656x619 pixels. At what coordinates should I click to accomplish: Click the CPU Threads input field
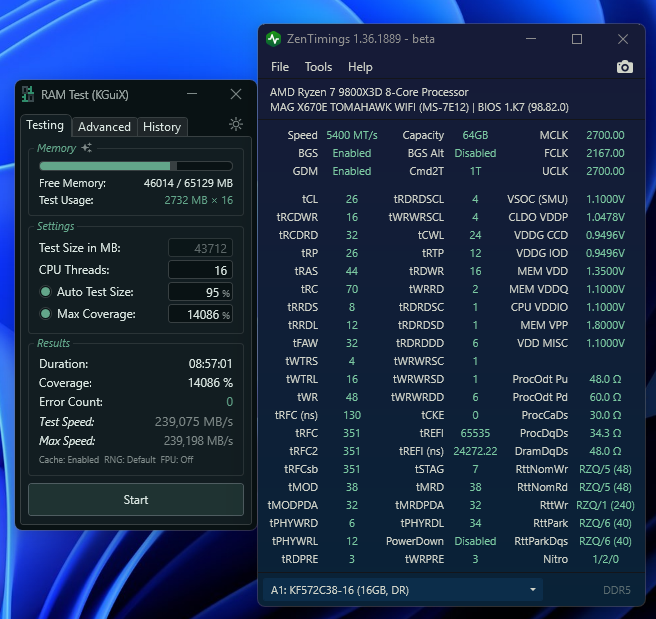[x=200, y=270]
